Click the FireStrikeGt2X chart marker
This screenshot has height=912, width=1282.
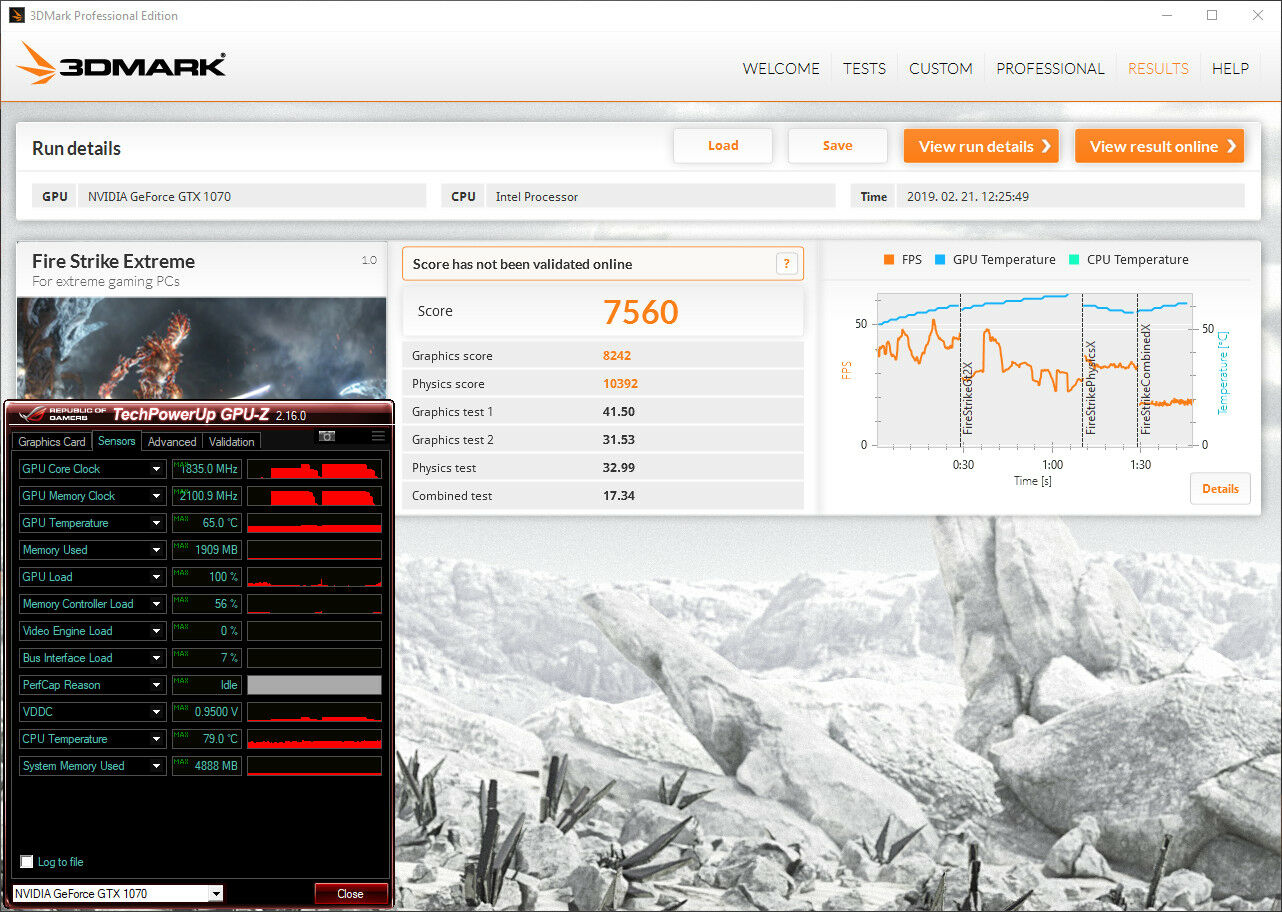(x=967, y=398)
